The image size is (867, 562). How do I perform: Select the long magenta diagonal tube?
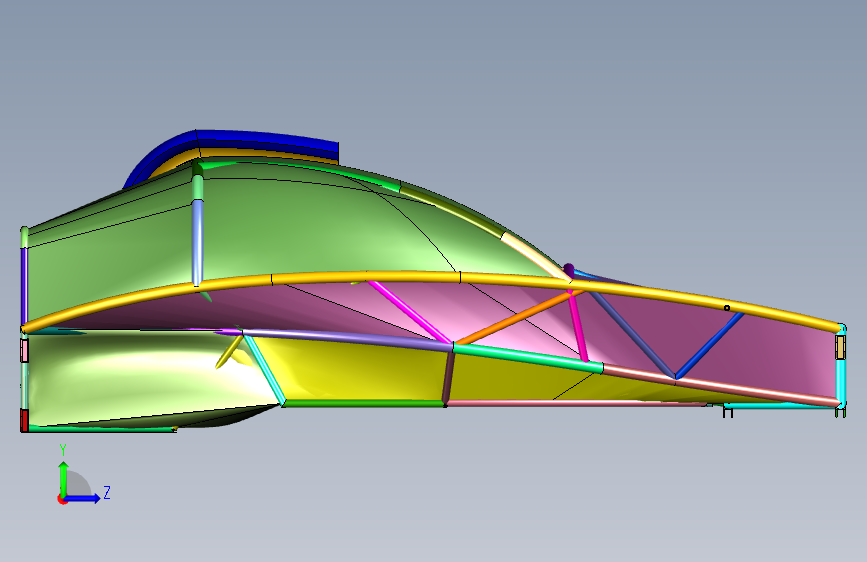point(410,312)
